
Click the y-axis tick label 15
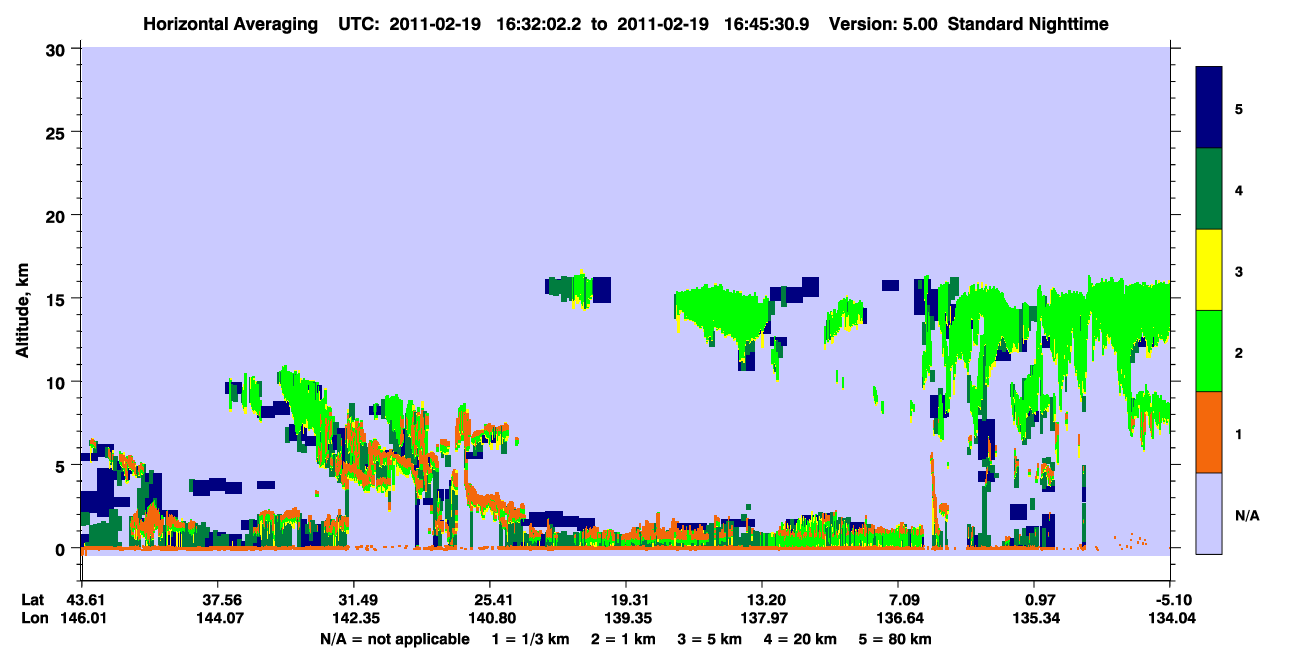point(58,298)
